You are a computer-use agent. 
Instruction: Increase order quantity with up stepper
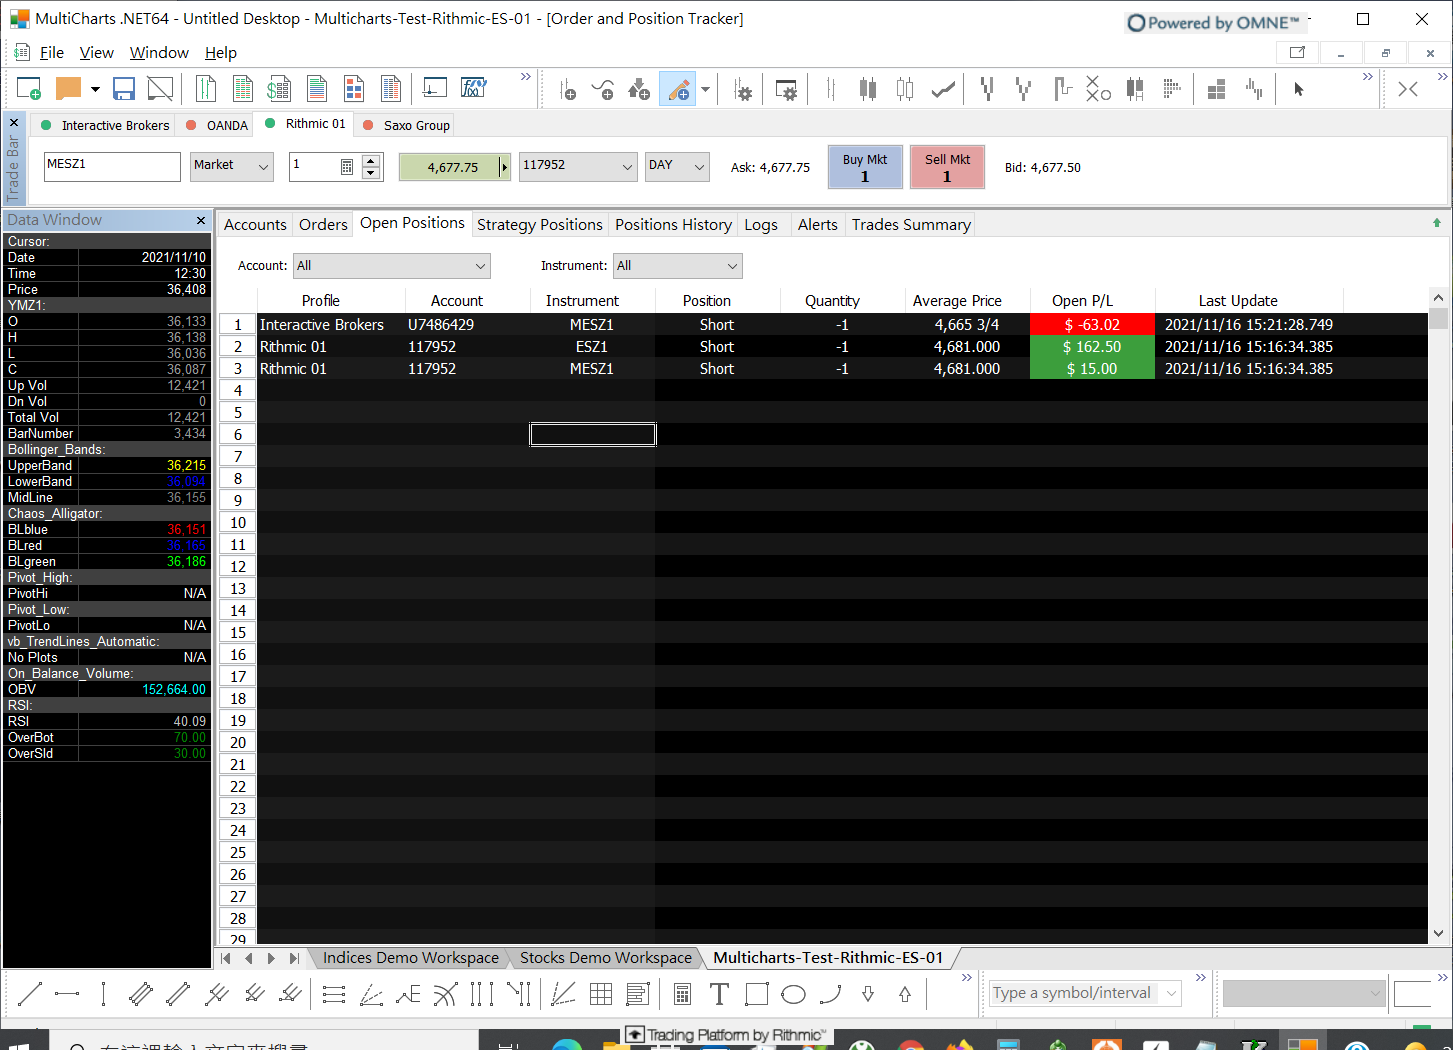pos(371,160)
